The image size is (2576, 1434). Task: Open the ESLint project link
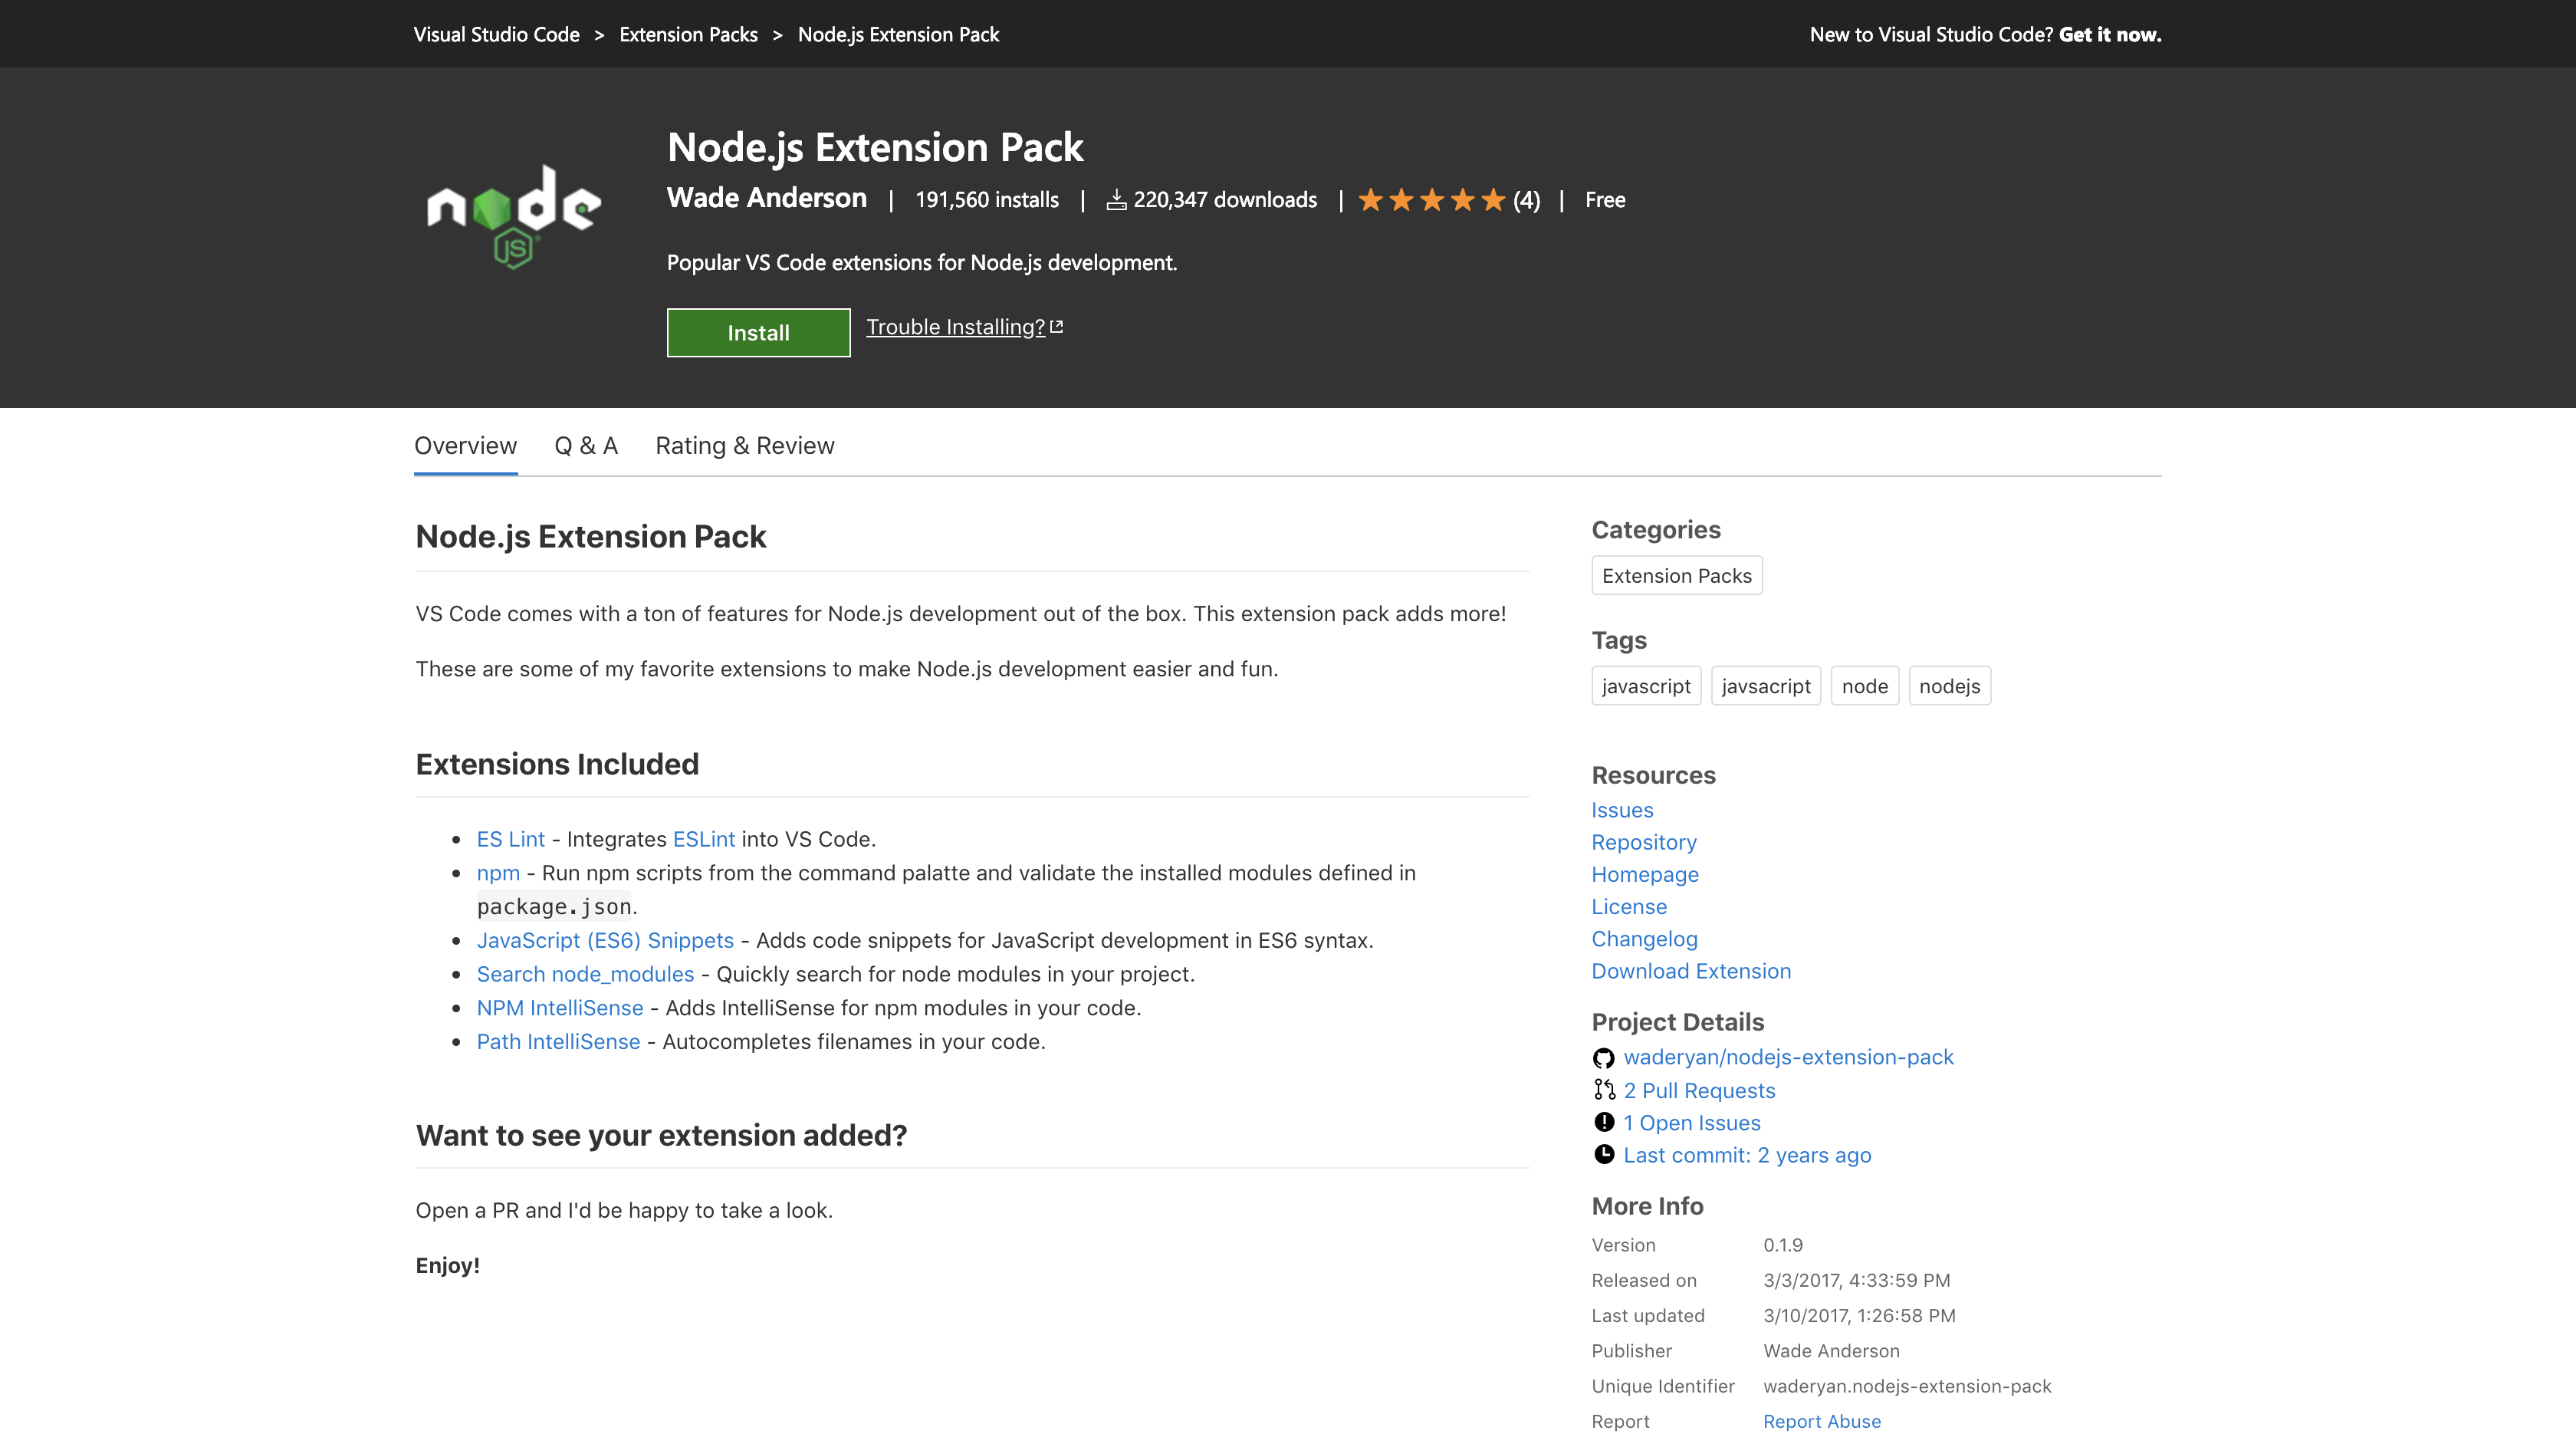pos(704,839)
